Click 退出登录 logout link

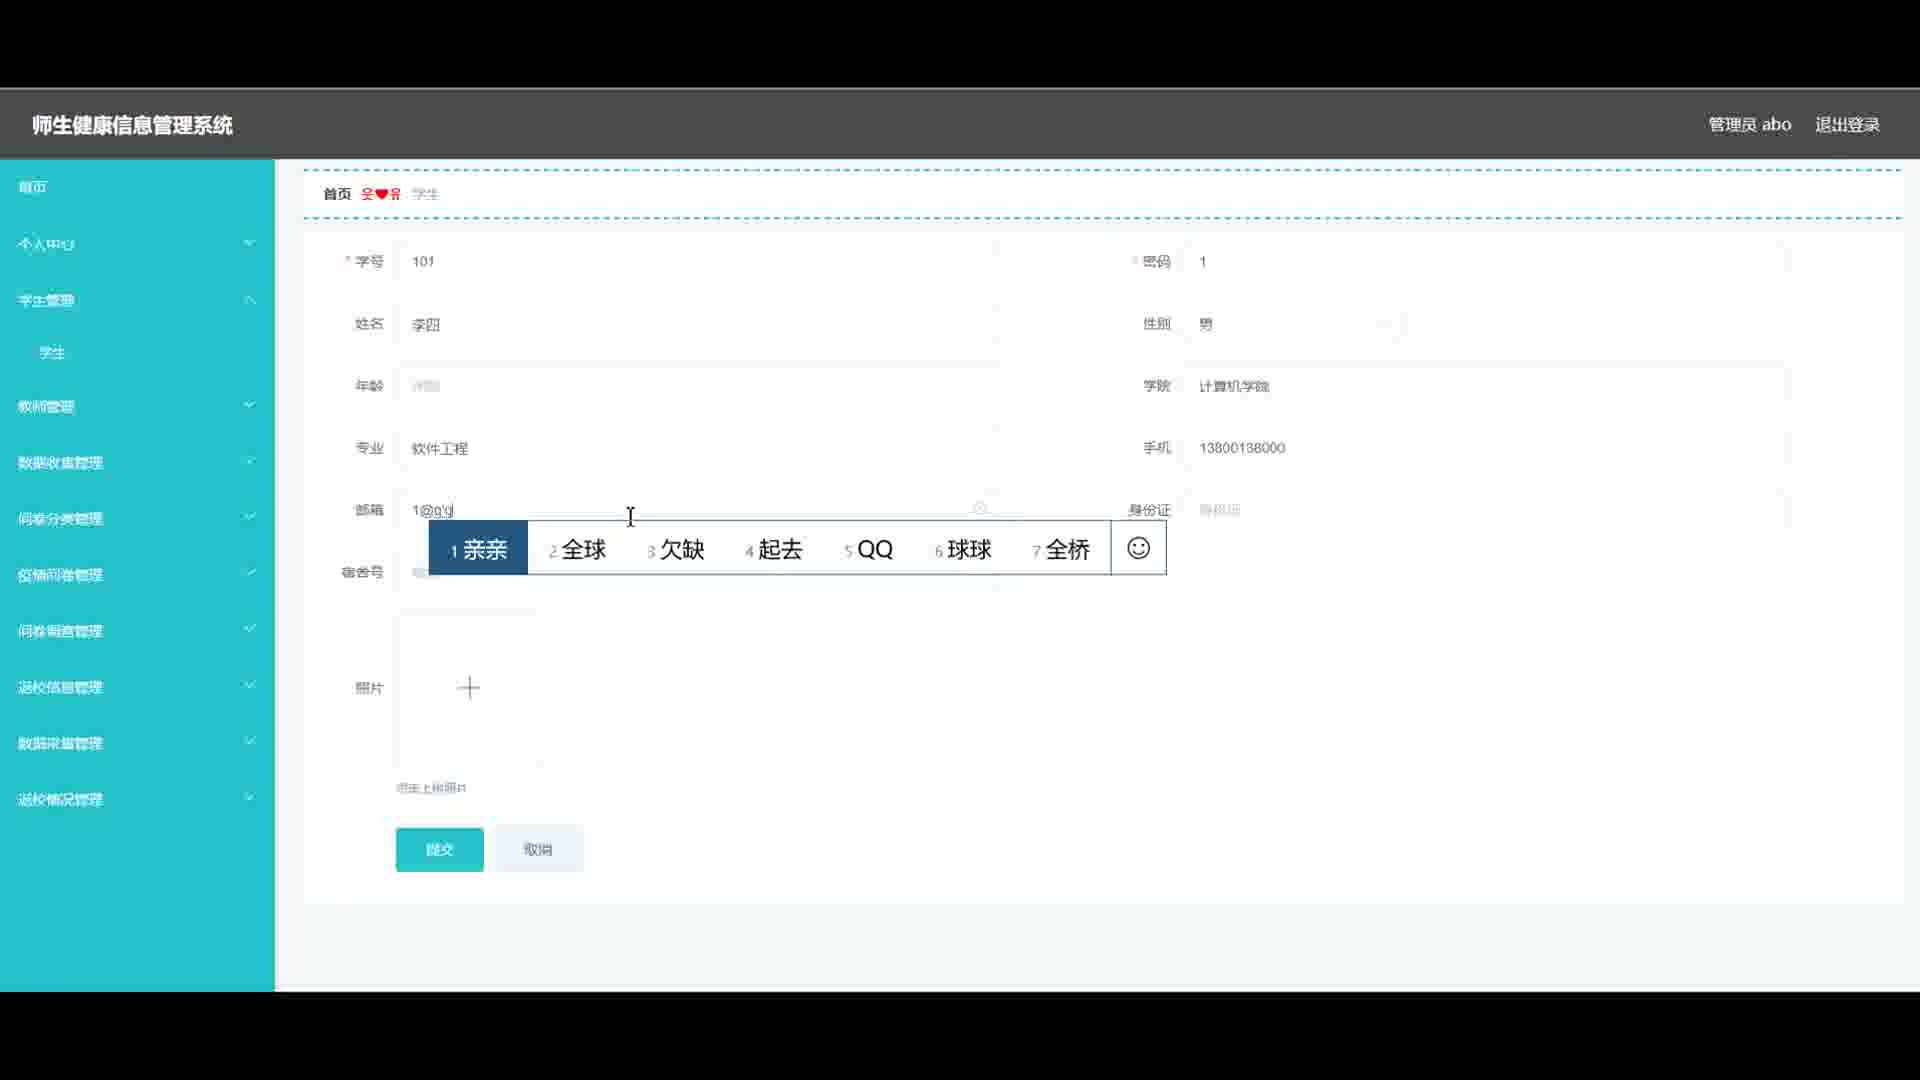point(1847,125)
